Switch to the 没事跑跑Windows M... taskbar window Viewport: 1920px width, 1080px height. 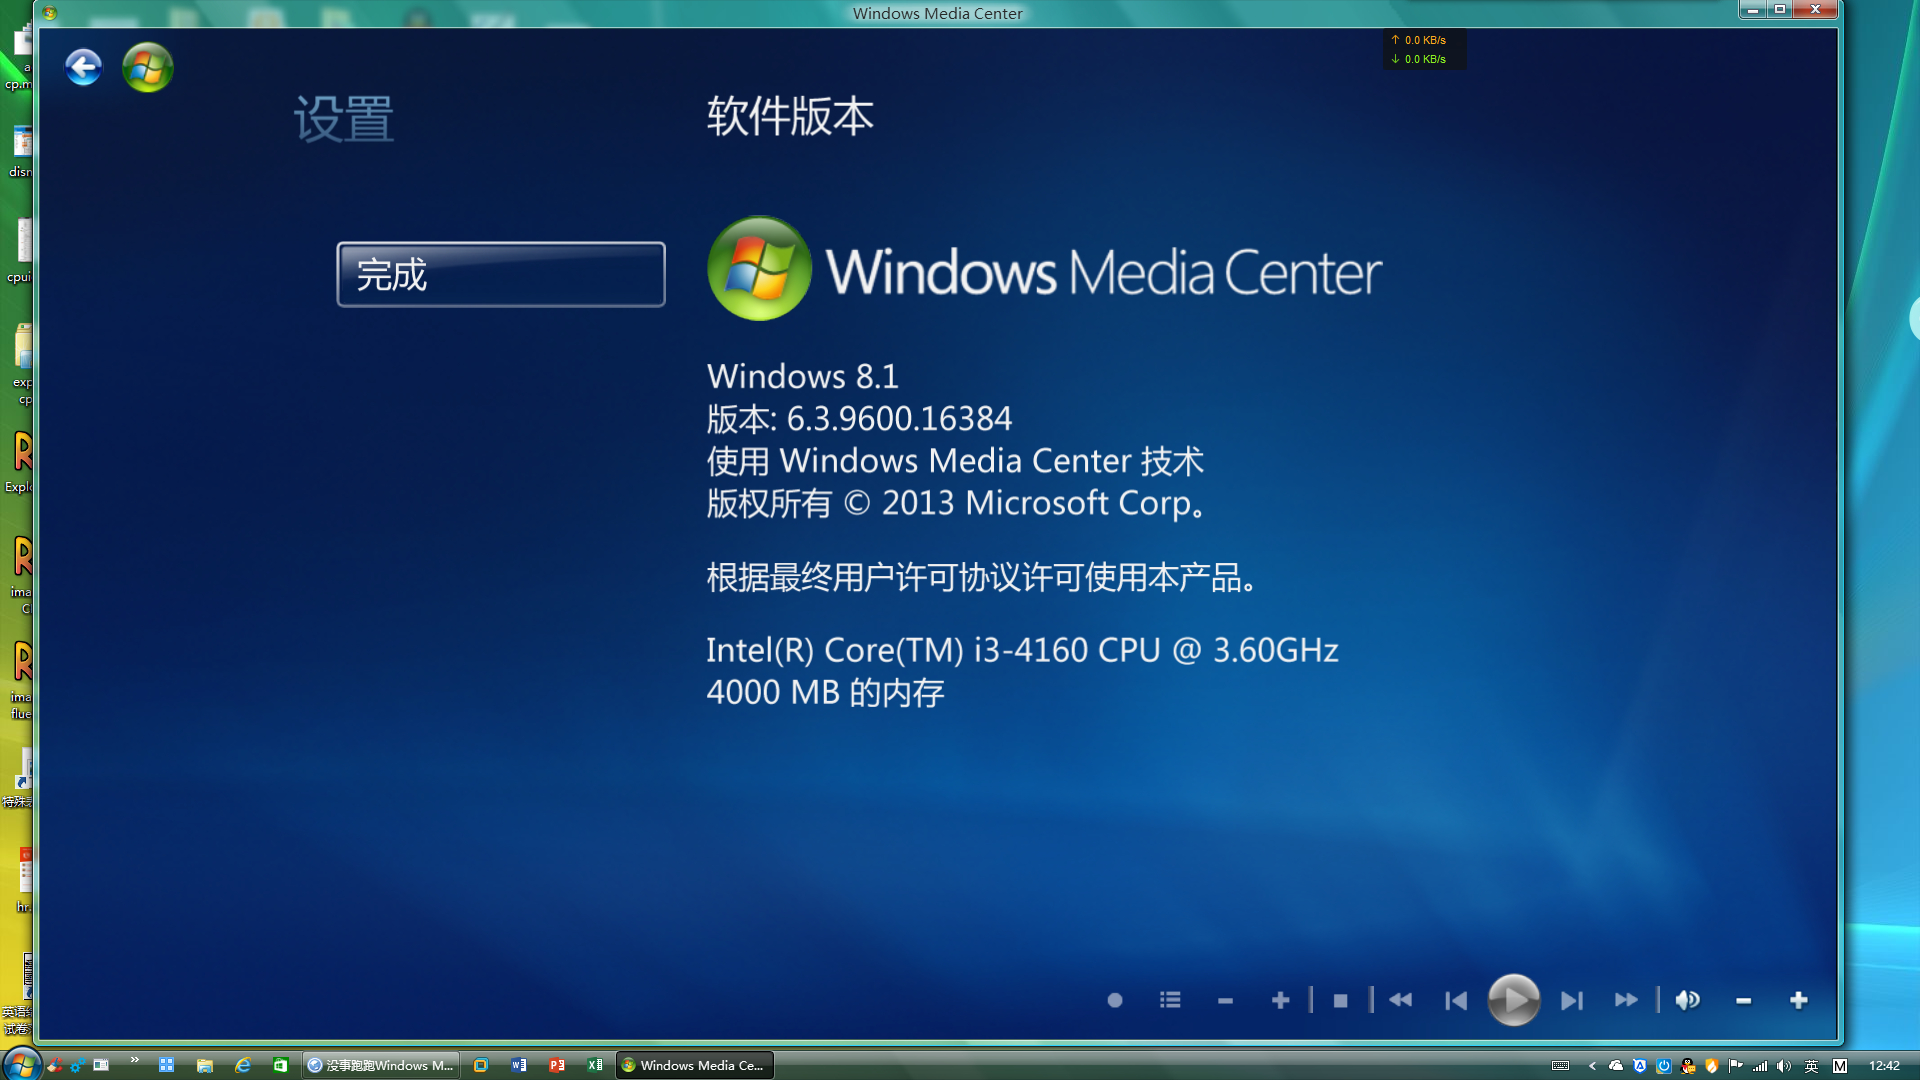click(381, 1065)
